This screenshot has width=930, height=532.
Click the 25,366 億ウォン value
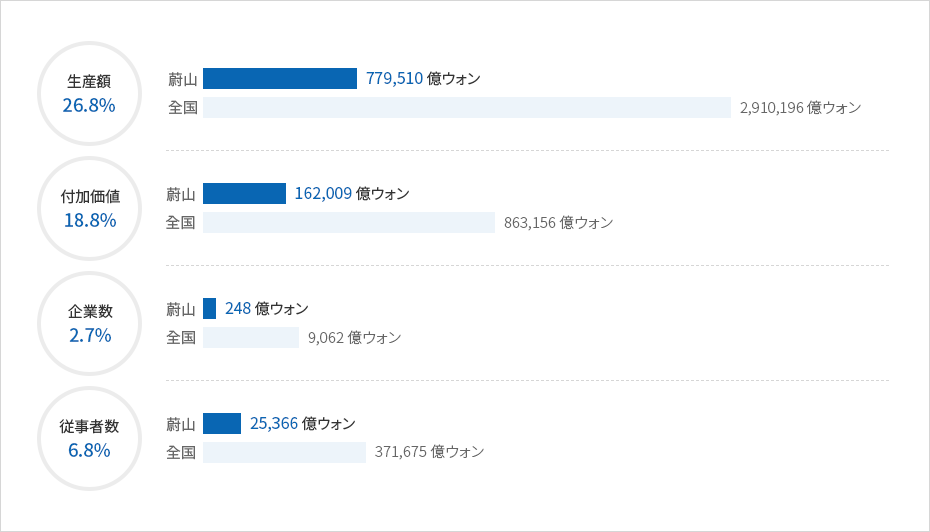click(302, 423)
